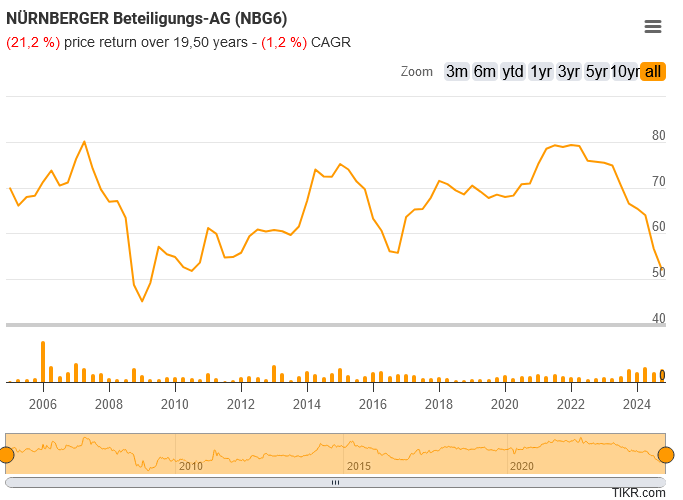Click the 80 price axis label
This screenshot has height=500, width=683.
tap(659, 135)
